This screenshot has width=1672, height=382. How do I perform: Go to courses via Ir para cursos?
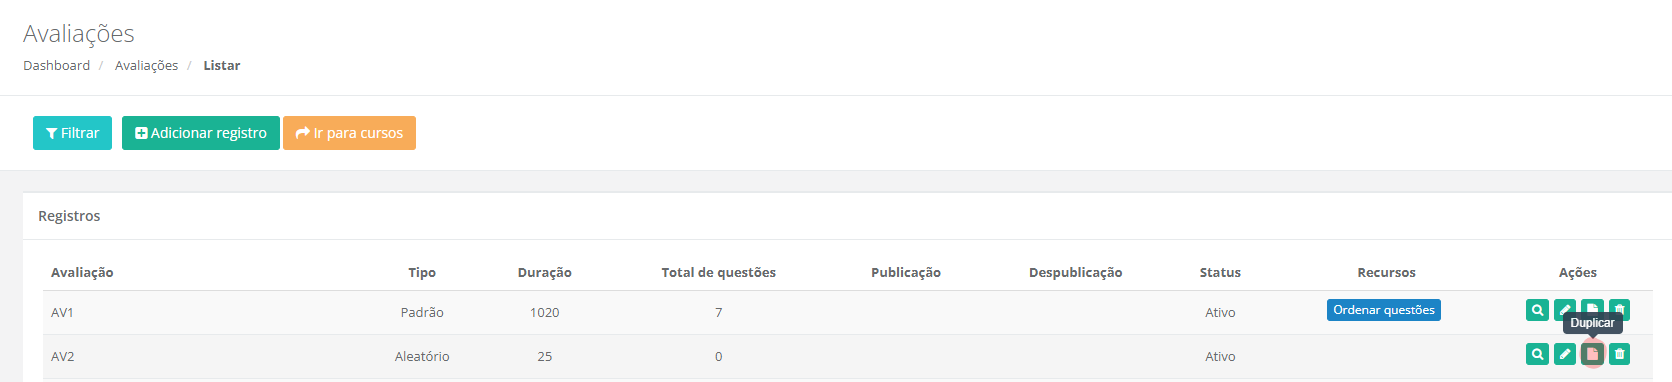click(349, 133)
